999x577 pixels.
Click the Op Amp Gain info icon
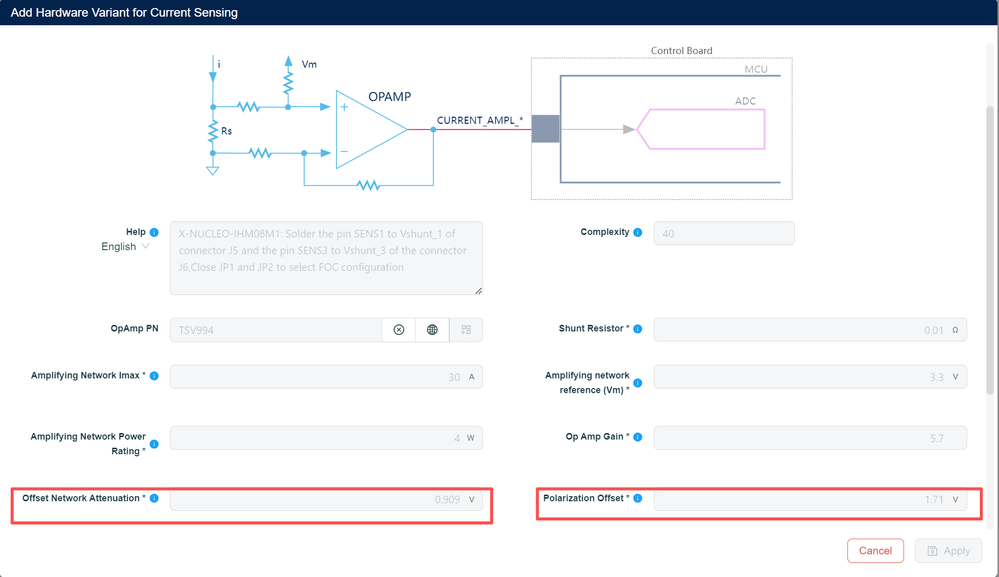click(x=638, y=437)
